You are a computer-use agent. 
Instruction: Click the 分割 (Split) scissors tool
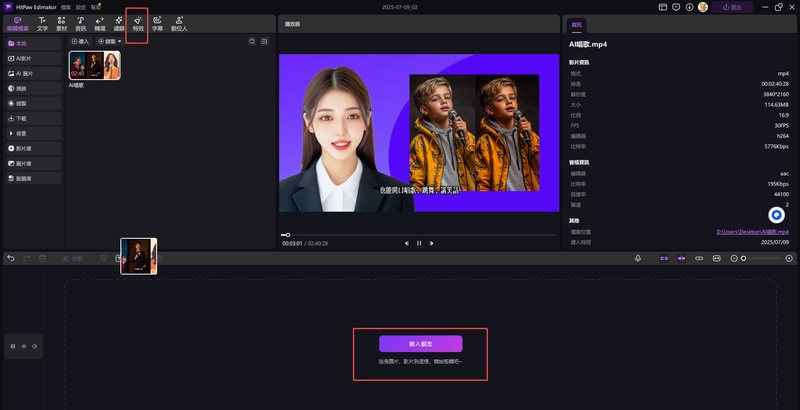72,259
